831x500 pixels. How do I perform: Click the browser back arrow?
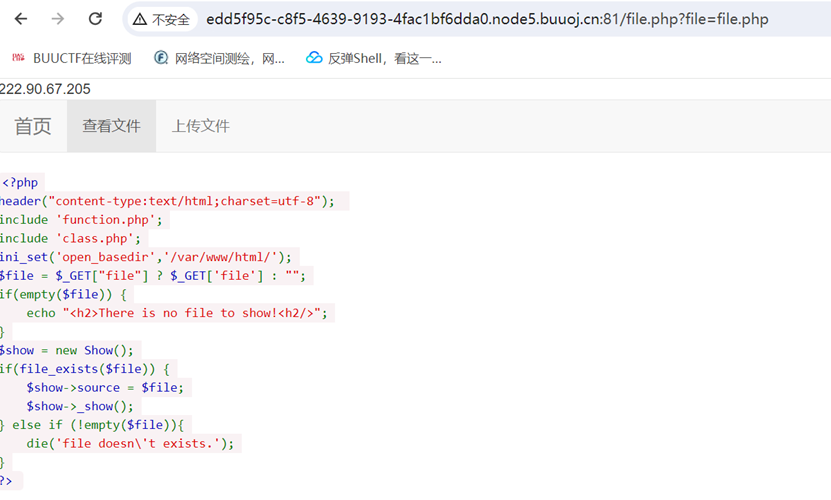[x=21, y=19]
